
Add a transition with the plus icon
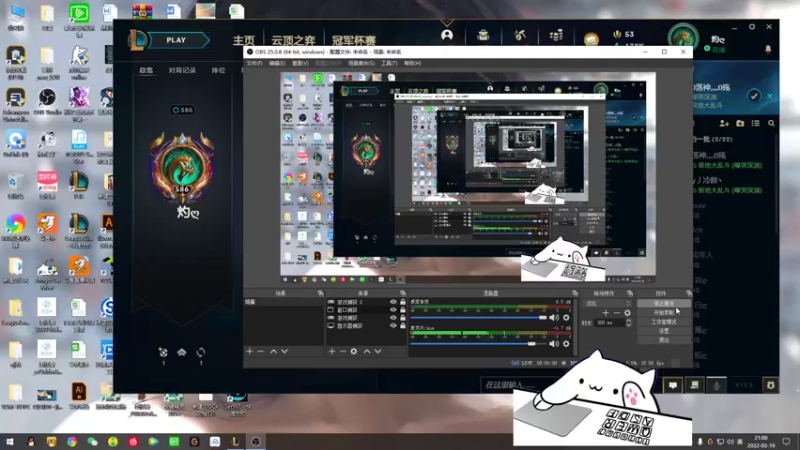click(606, 313)
